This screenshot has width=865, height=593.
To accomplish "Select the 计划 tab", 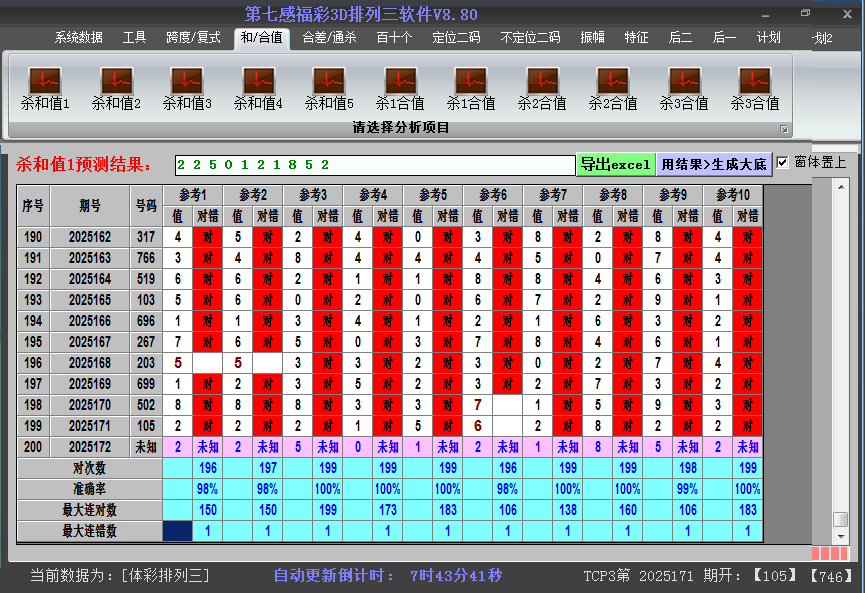I will click(768, 38).
